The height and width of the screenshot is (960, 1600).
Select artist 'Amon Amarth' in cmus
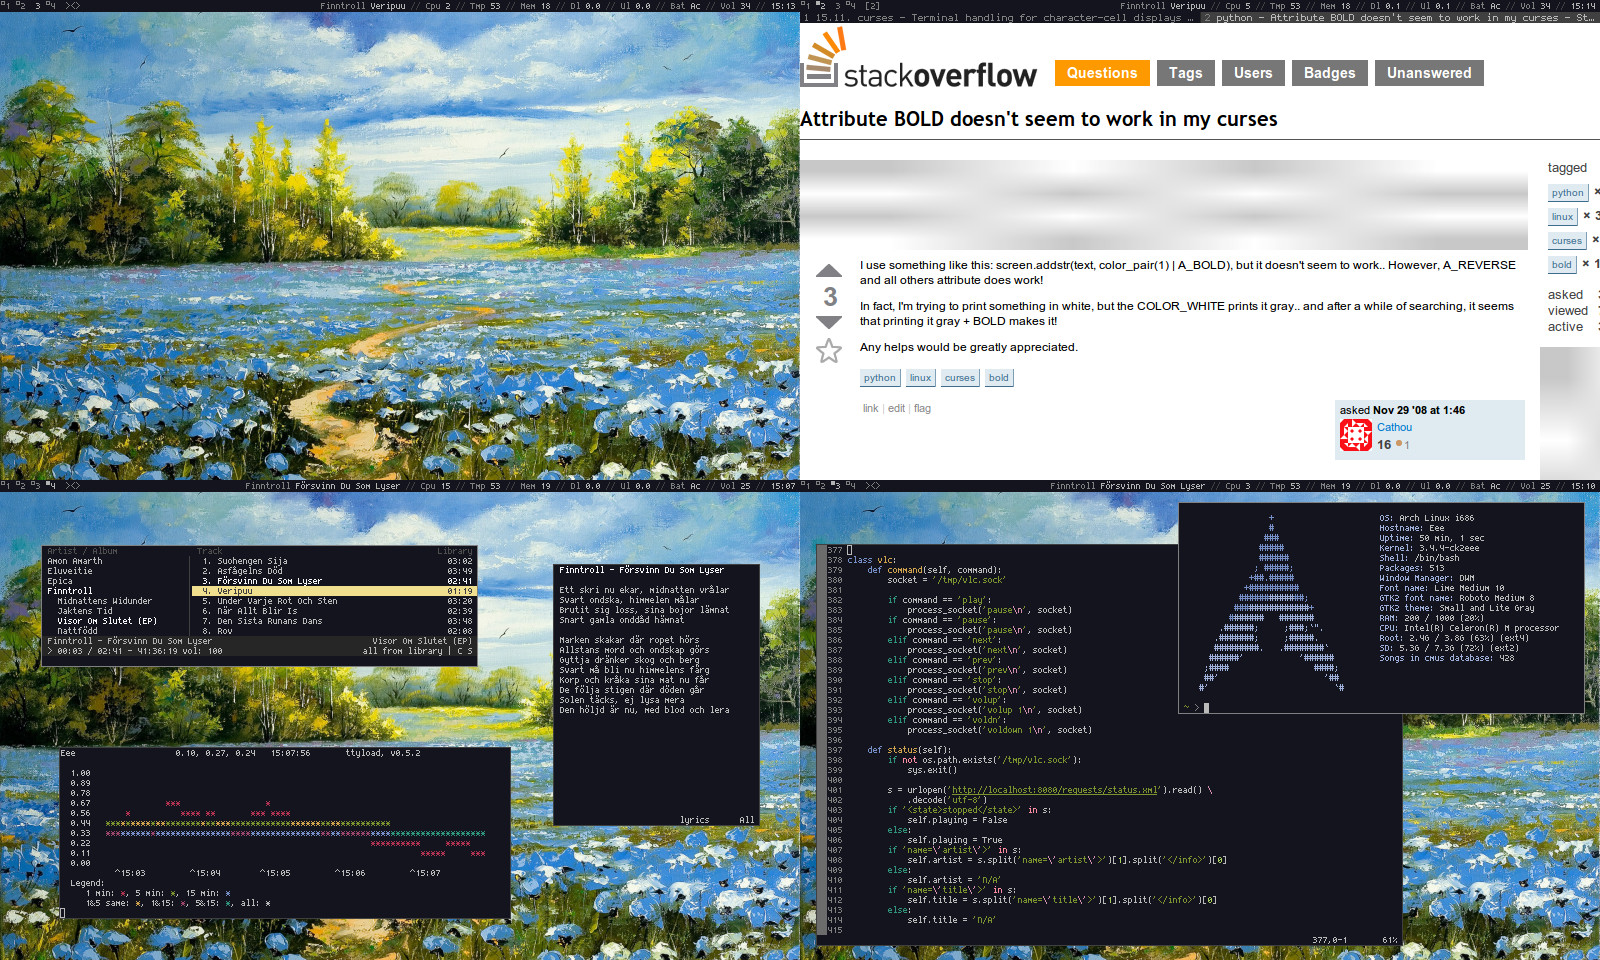click(x=75, y=561)
